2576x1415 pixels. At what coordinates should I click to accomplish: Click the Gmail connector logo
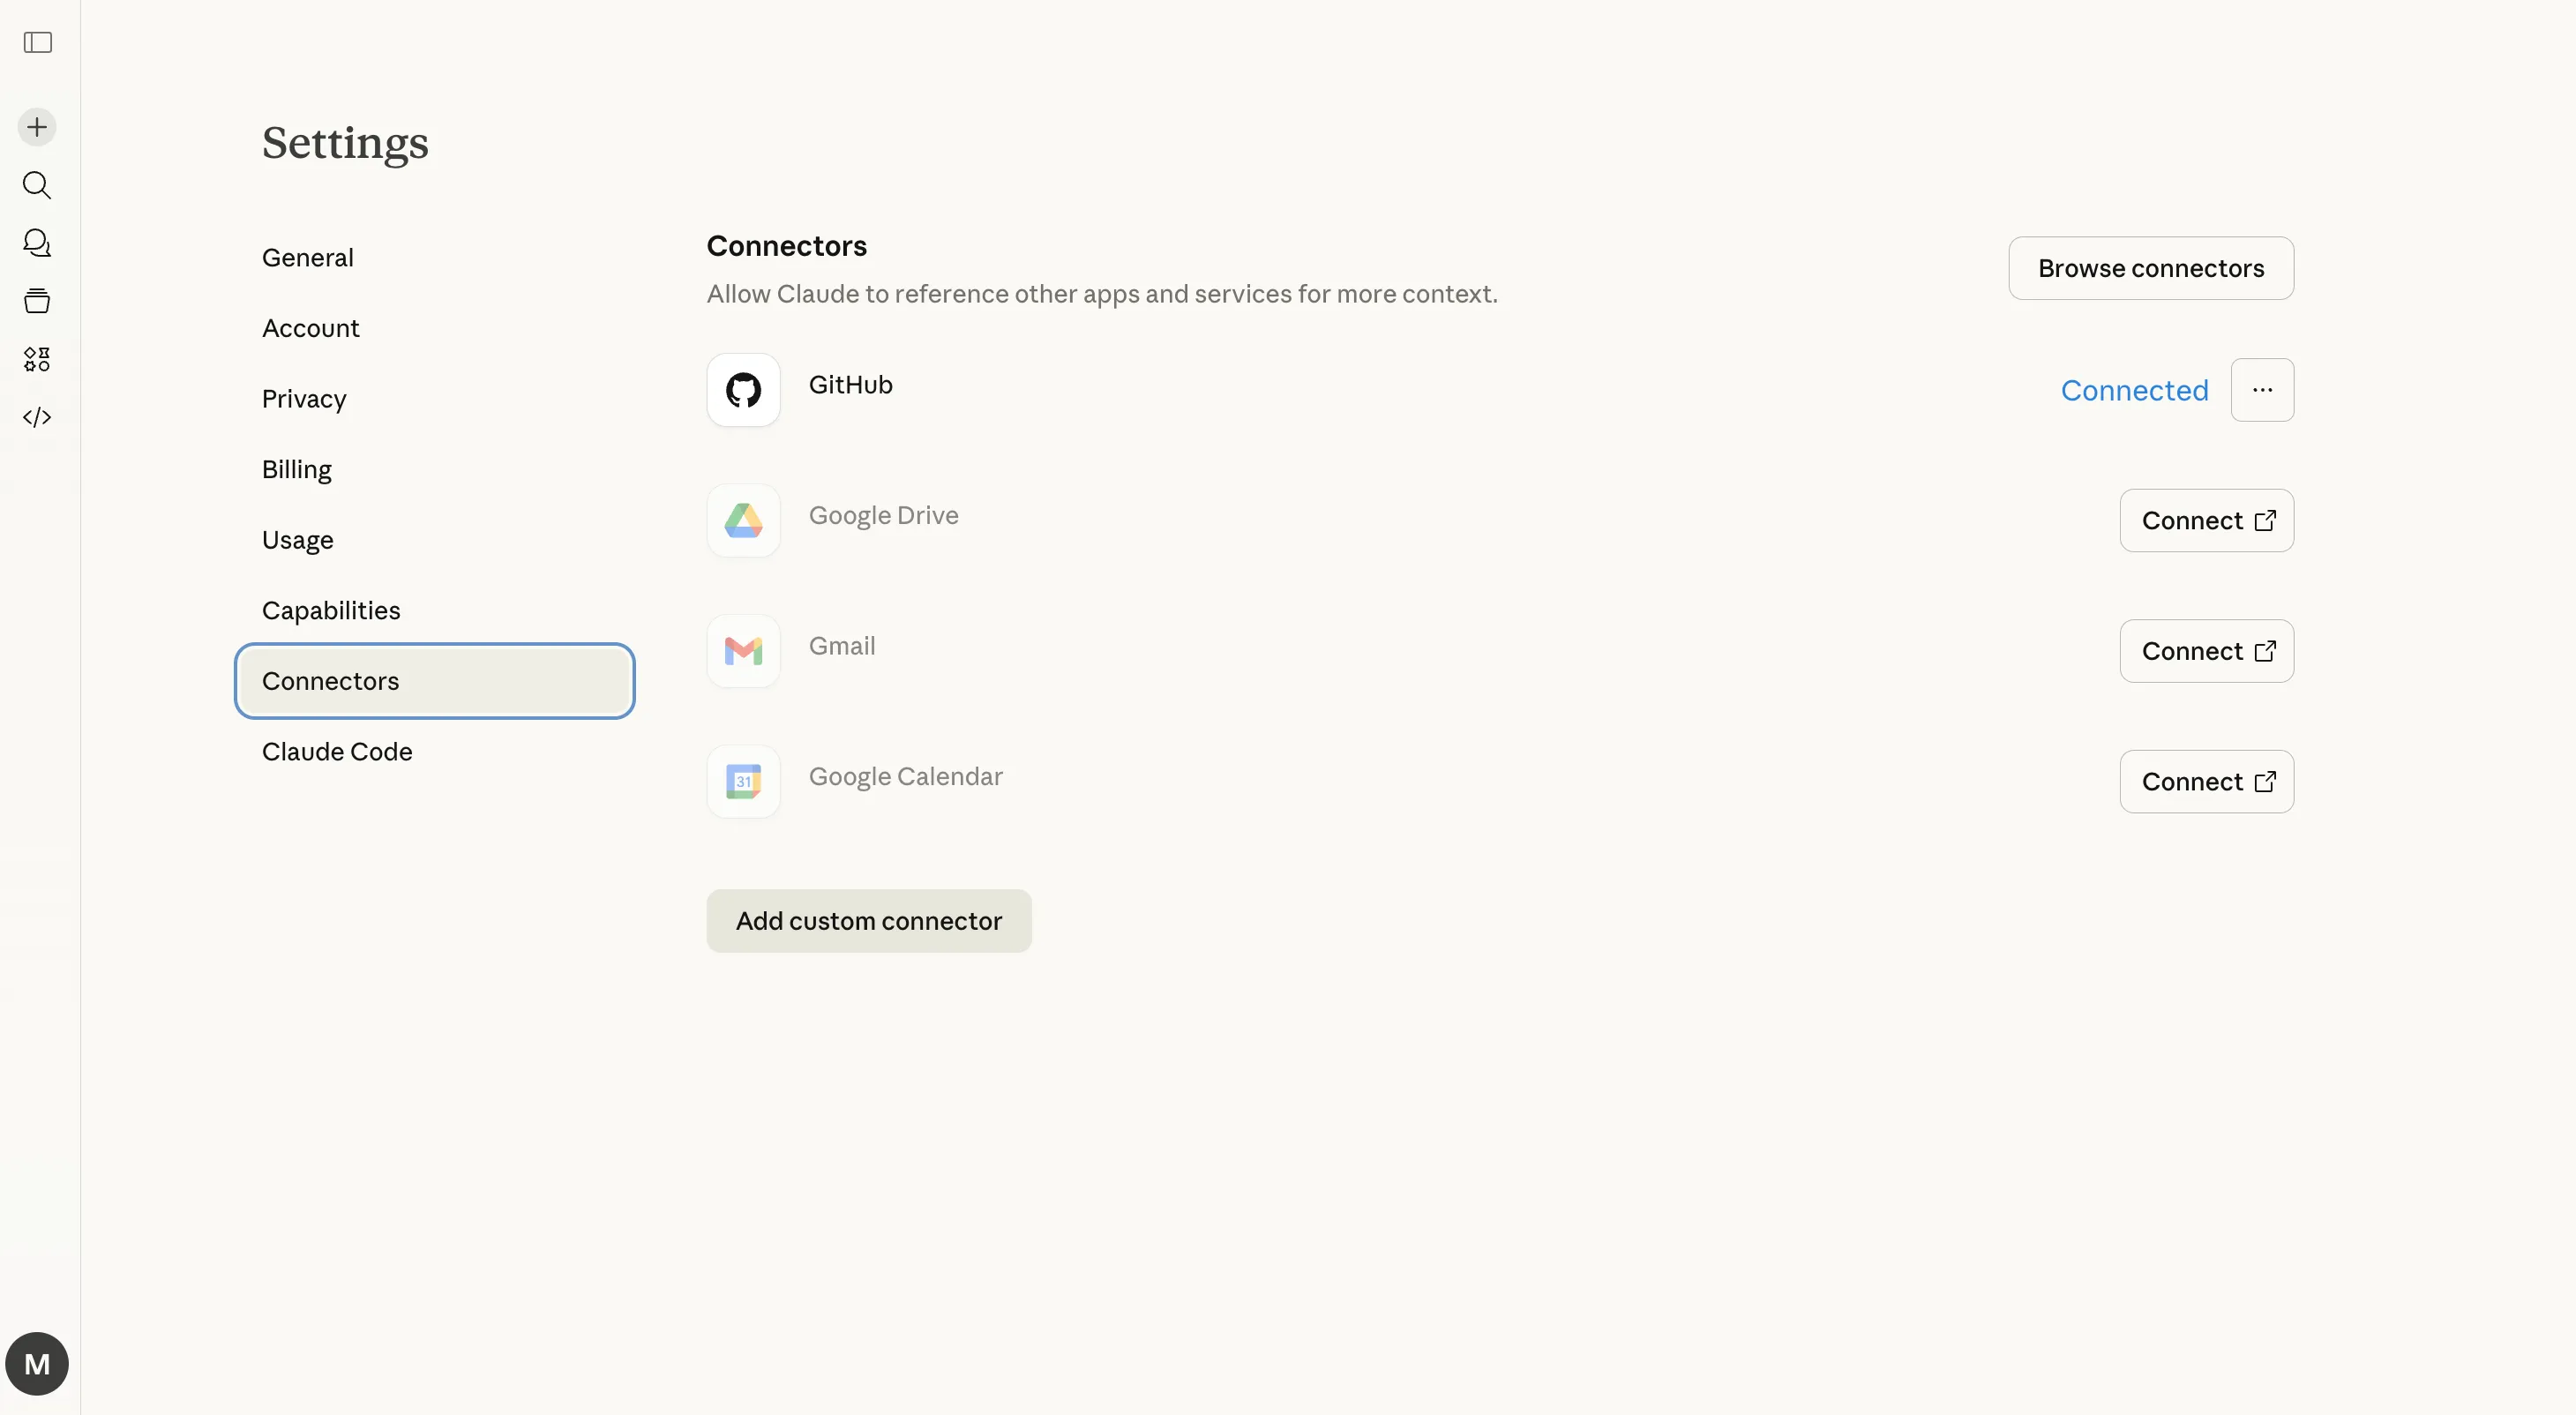point(743,651)
